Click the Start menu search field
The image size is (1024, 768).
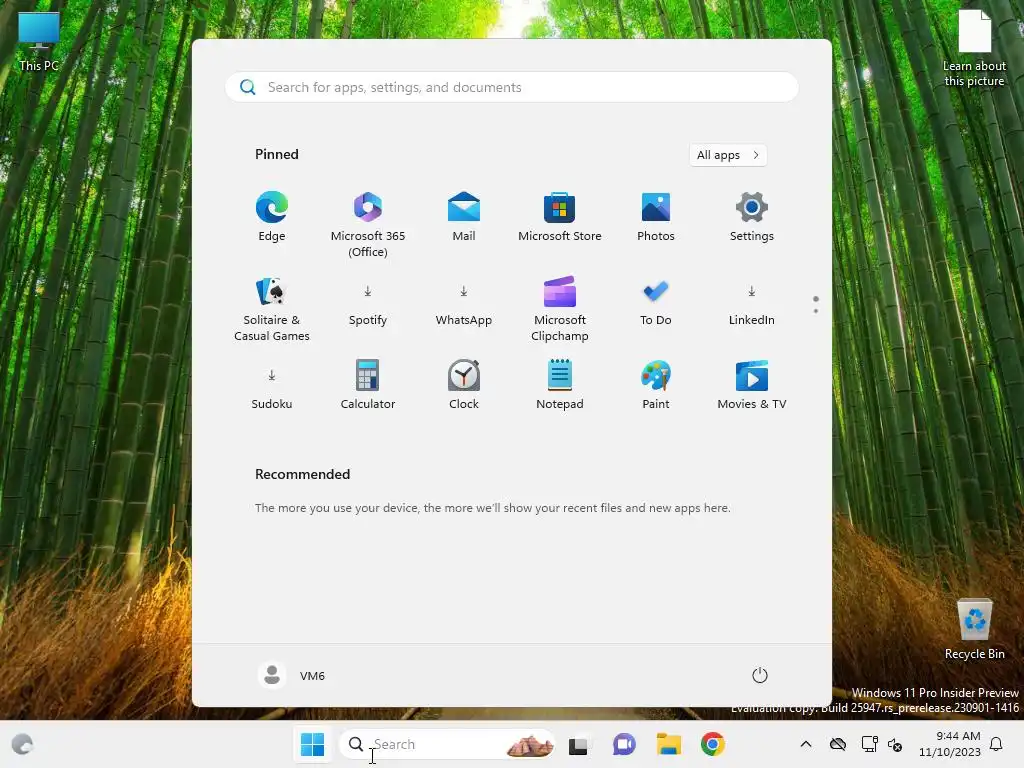tap(511, 87)
